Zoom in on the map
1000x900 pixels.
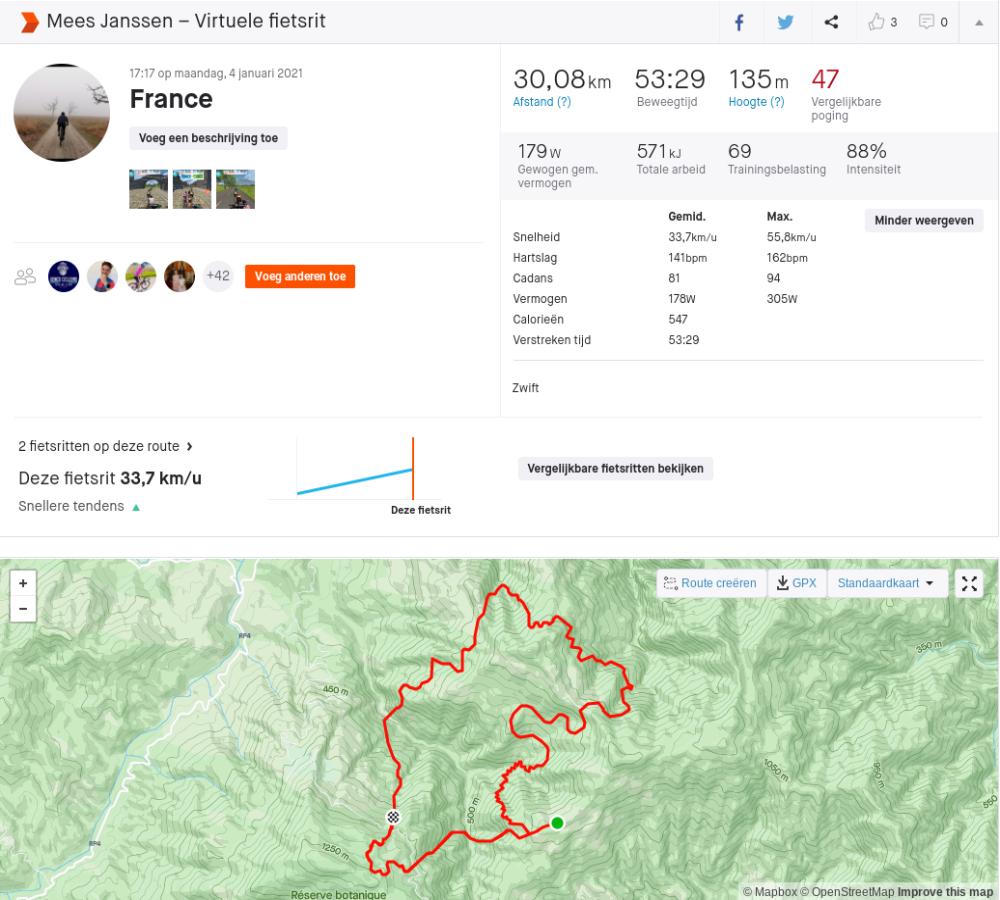tap(23, 582)
